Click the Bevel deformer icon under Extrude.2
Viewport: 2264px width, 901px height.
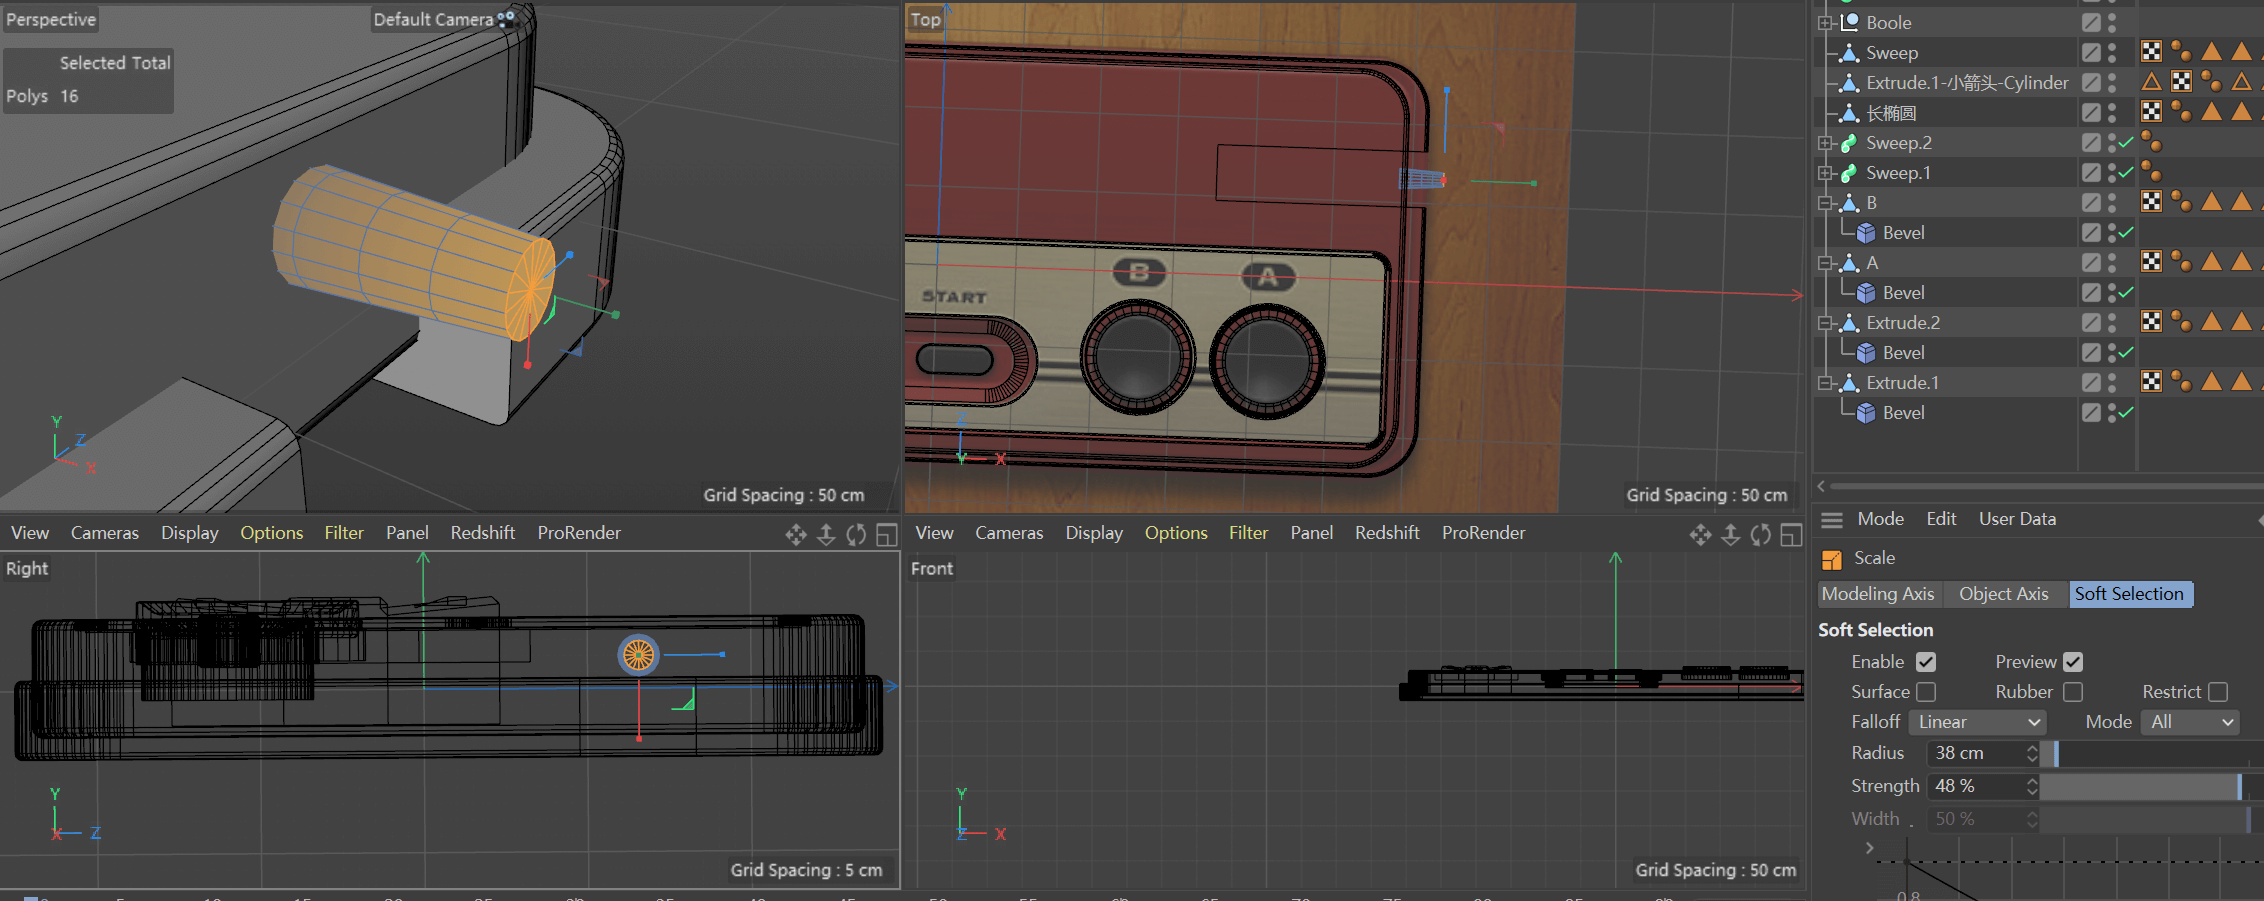tap(1866, 353)
